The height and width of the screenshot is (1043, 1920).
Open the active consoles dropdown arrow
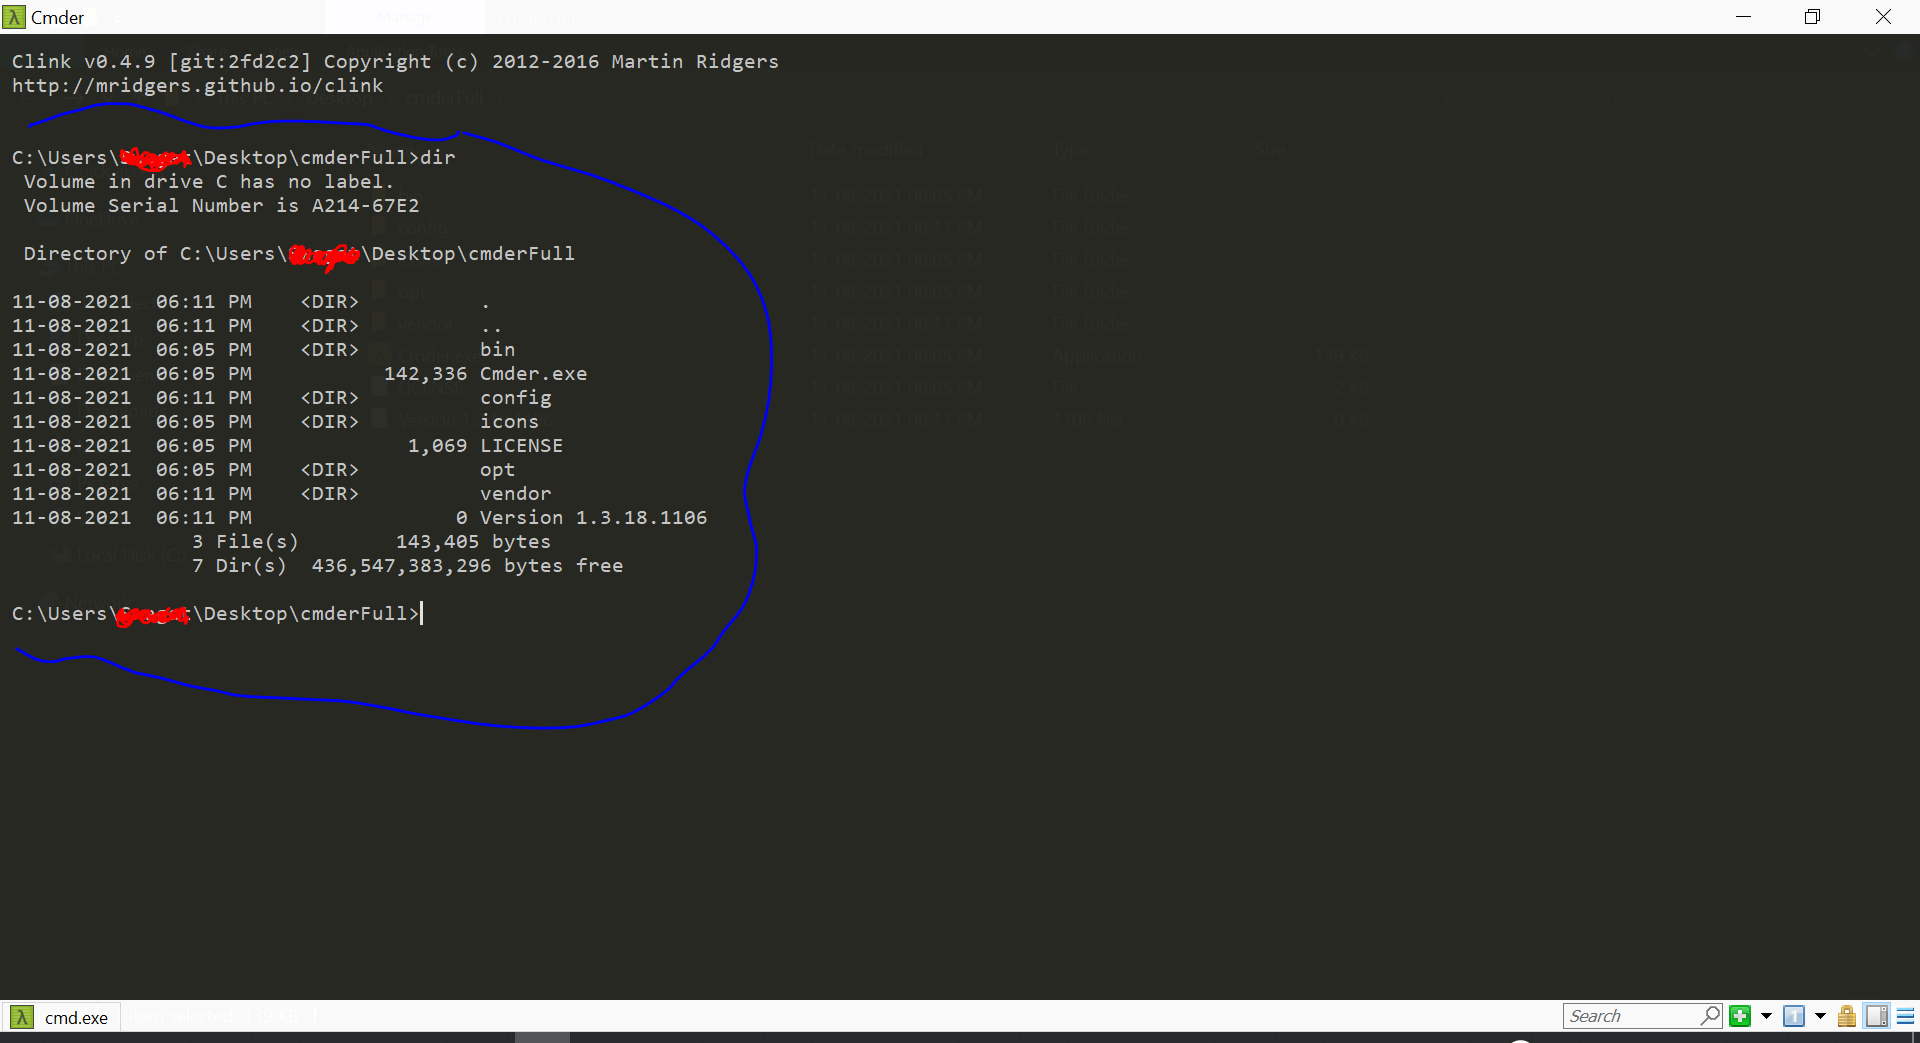[x=1820, y=1016]
